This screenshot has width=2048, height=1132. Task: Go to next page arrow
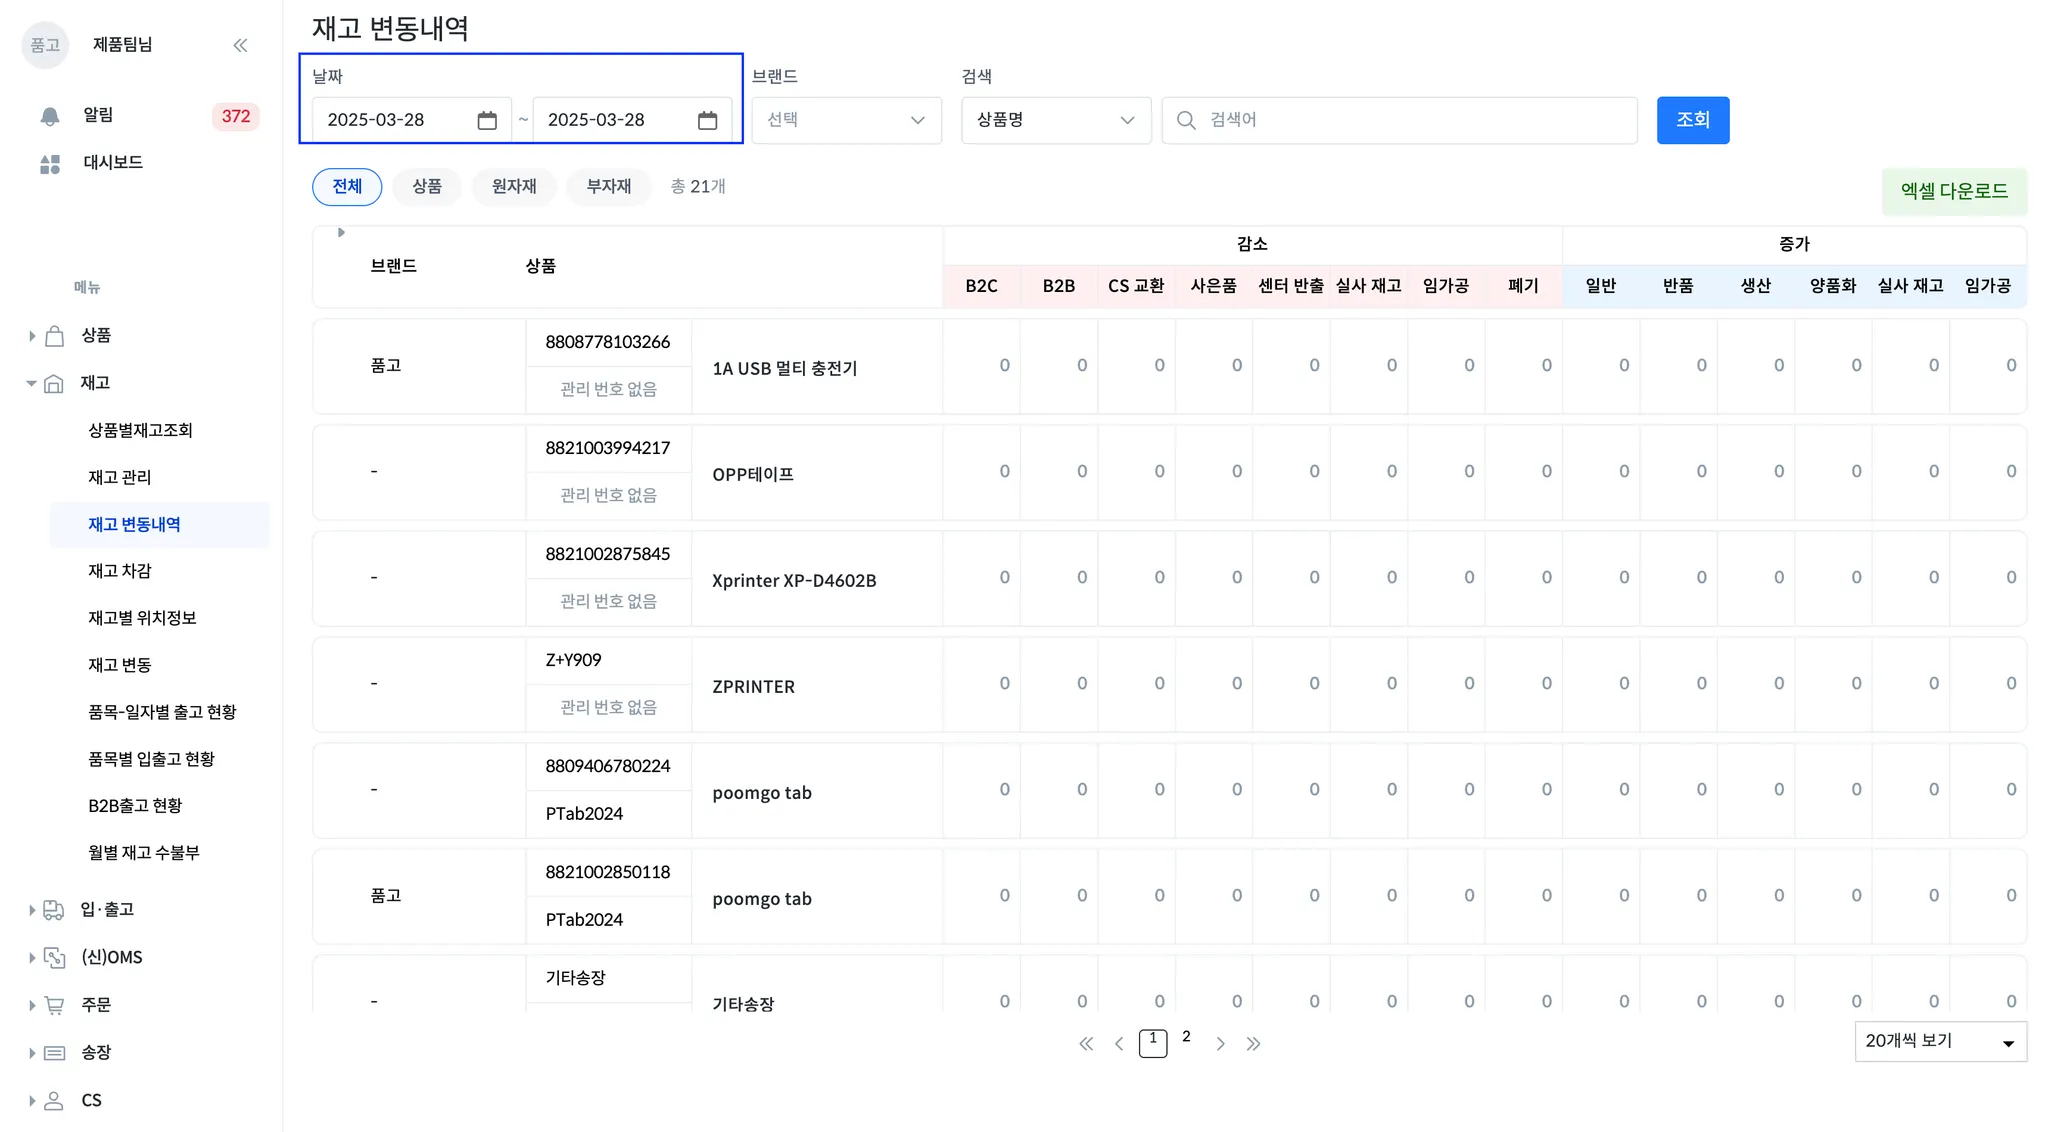1220,1044
